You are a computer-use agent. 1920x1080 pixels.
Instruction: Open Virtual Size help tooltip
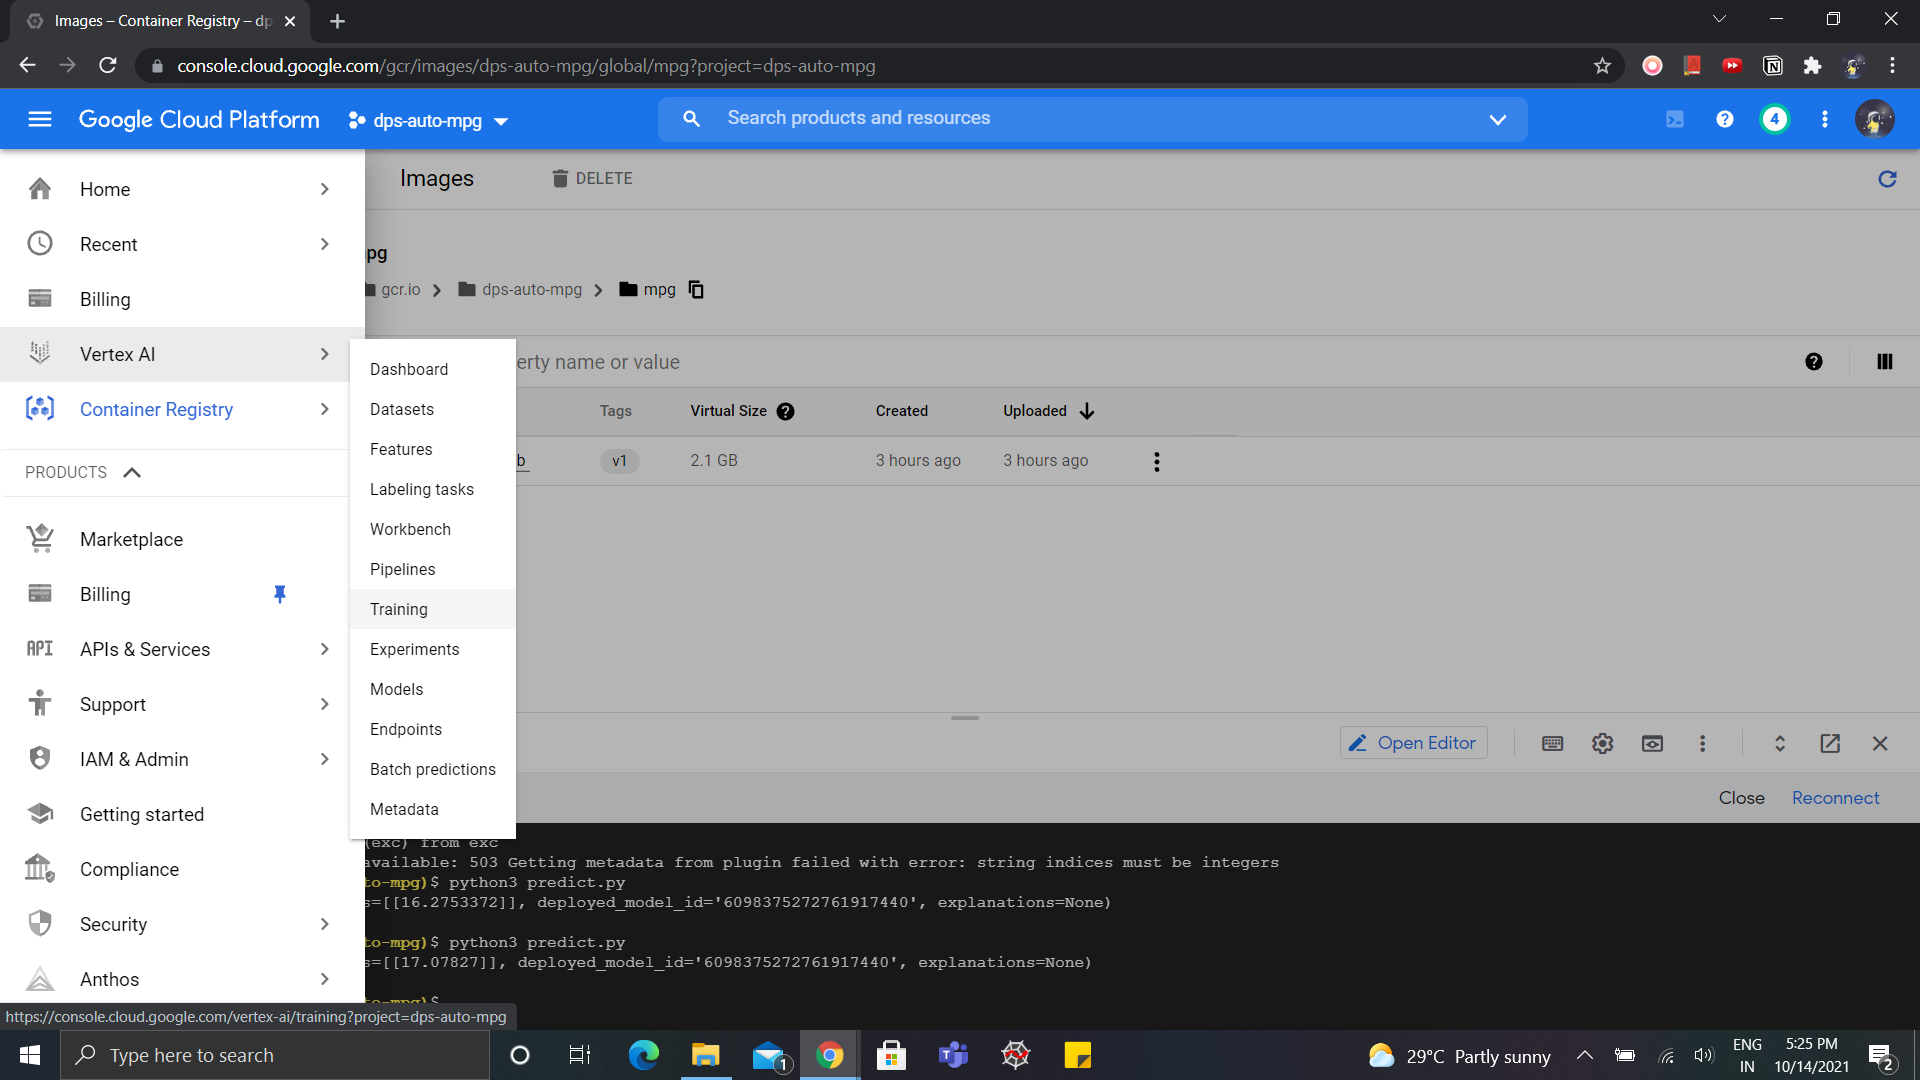[786, 411]
